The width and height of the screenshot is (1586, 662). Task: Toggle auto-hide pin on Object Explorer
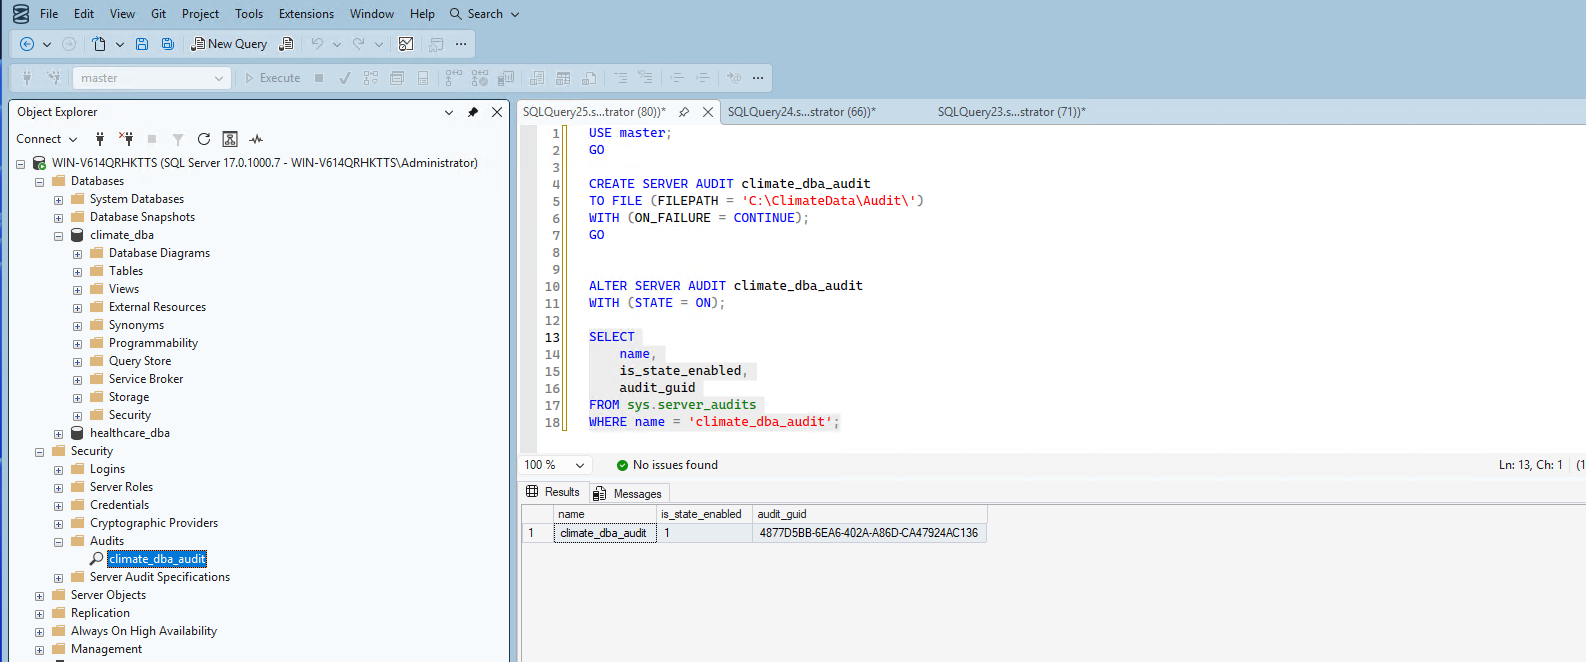473,112
